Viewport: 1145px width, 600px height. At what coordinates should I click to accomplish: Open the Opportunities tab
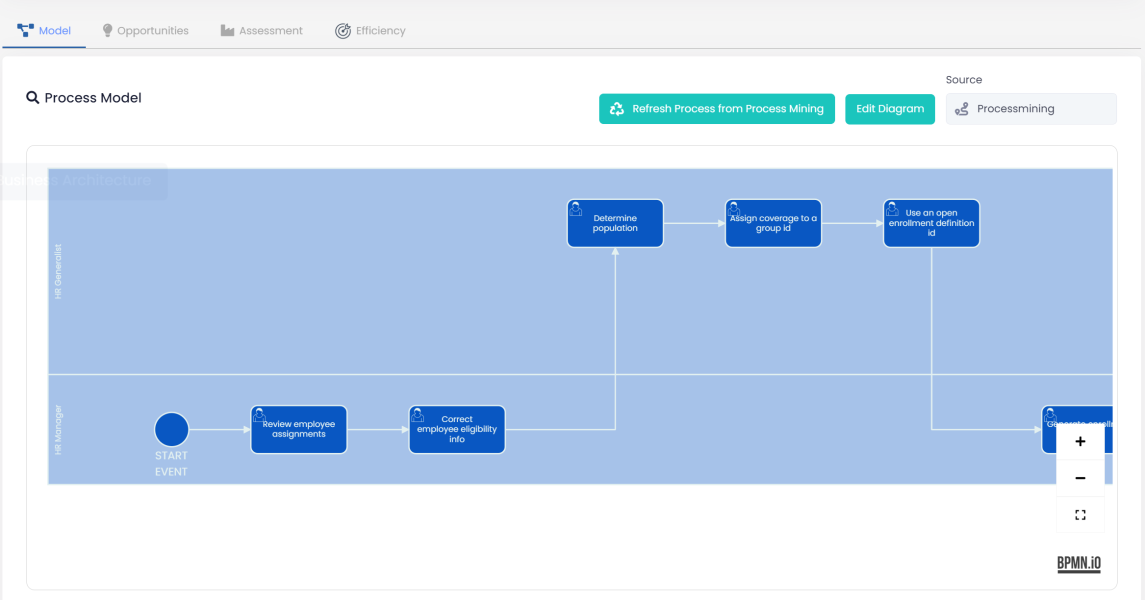(145, 30)
